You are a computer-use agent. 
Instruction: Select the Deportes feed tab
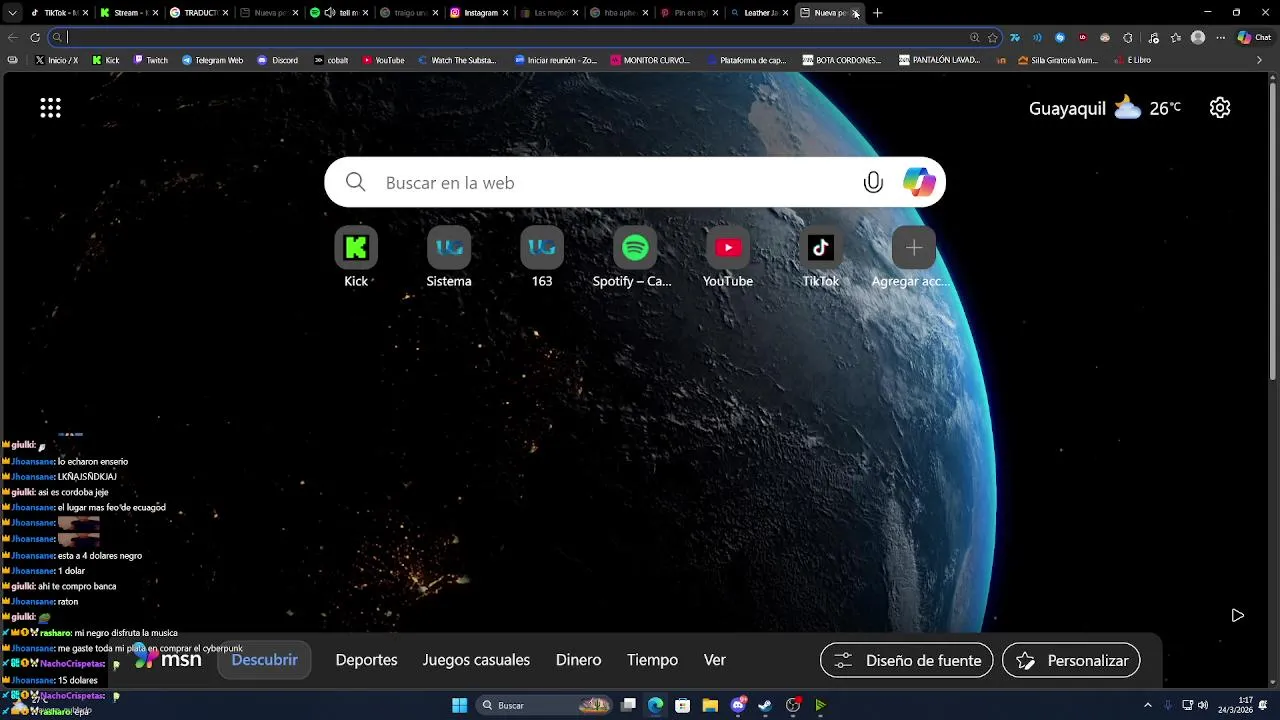[366, 660]
